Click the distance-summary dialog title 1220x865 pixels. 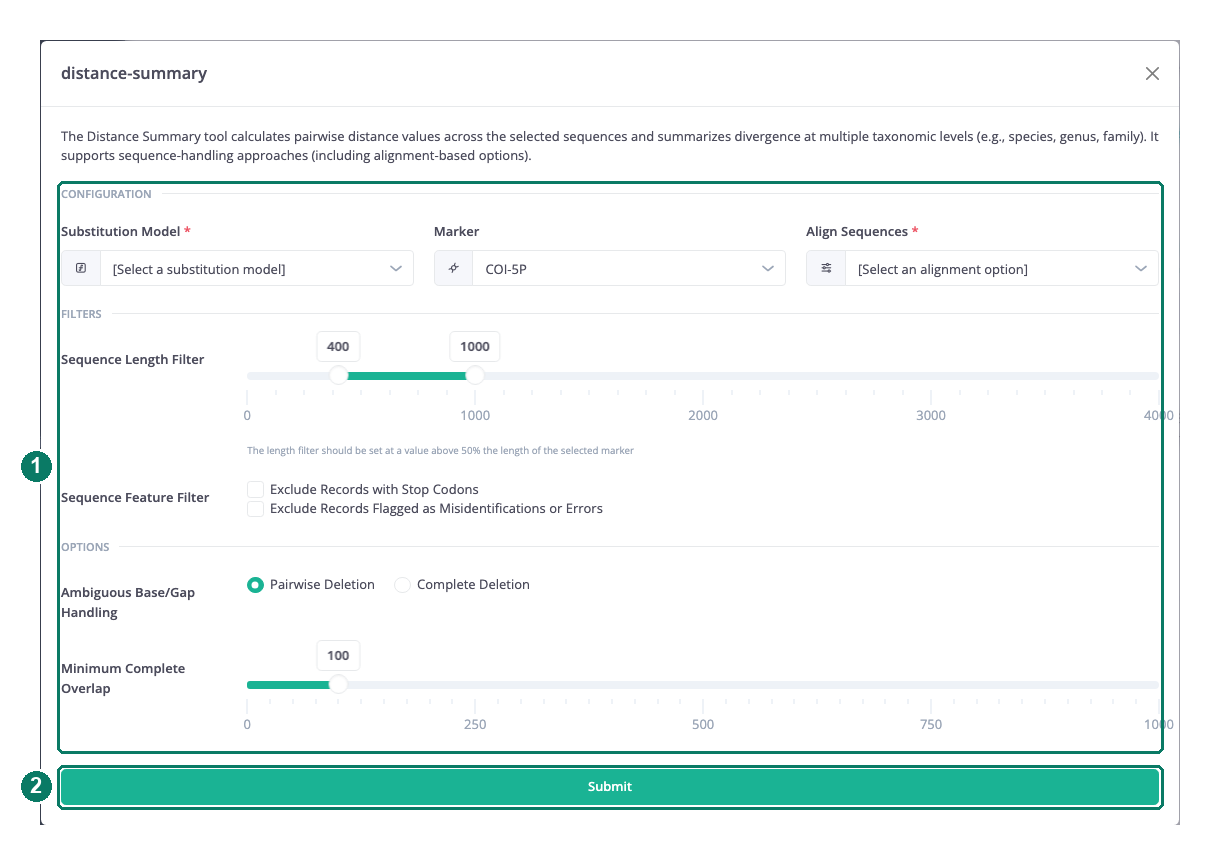click(134, 73)
